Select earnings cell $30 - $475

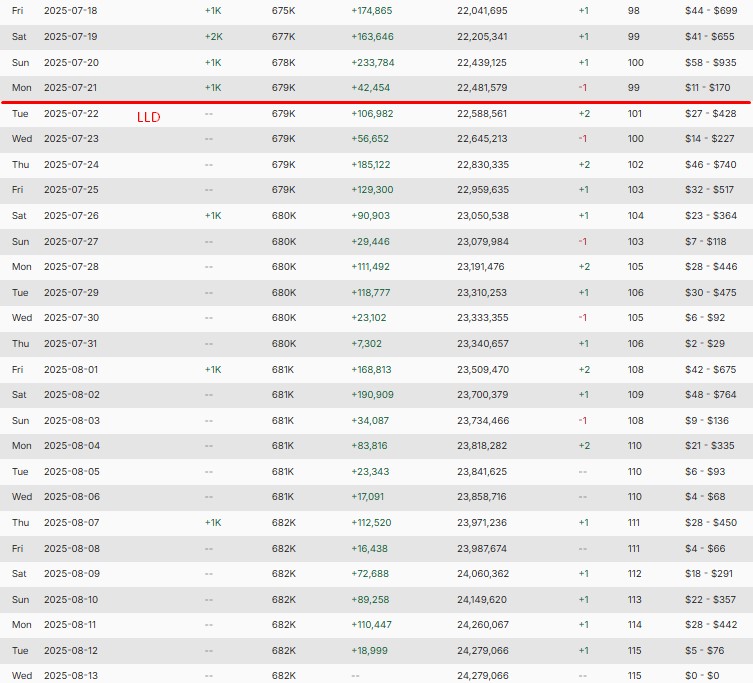click(x=710, y=292)
